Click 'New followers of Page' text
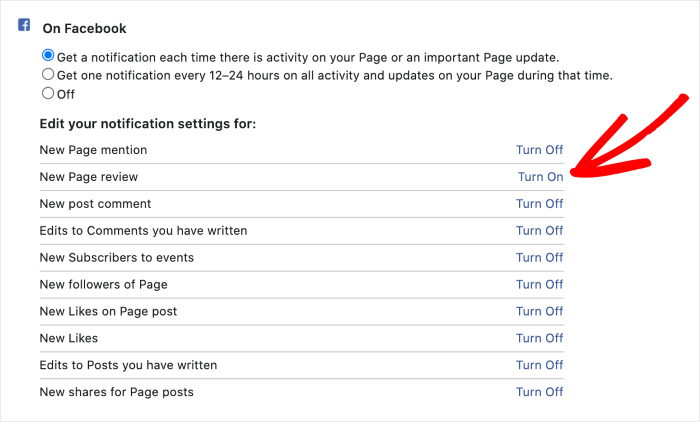This screenshot has height=422, width=700. [104, 284]
